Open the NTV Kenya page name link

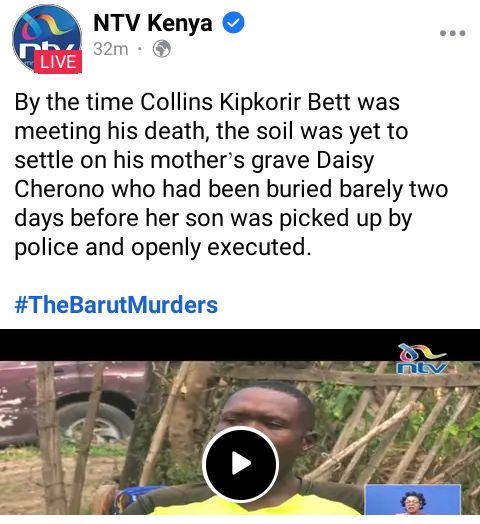click(x=153, y=23)
